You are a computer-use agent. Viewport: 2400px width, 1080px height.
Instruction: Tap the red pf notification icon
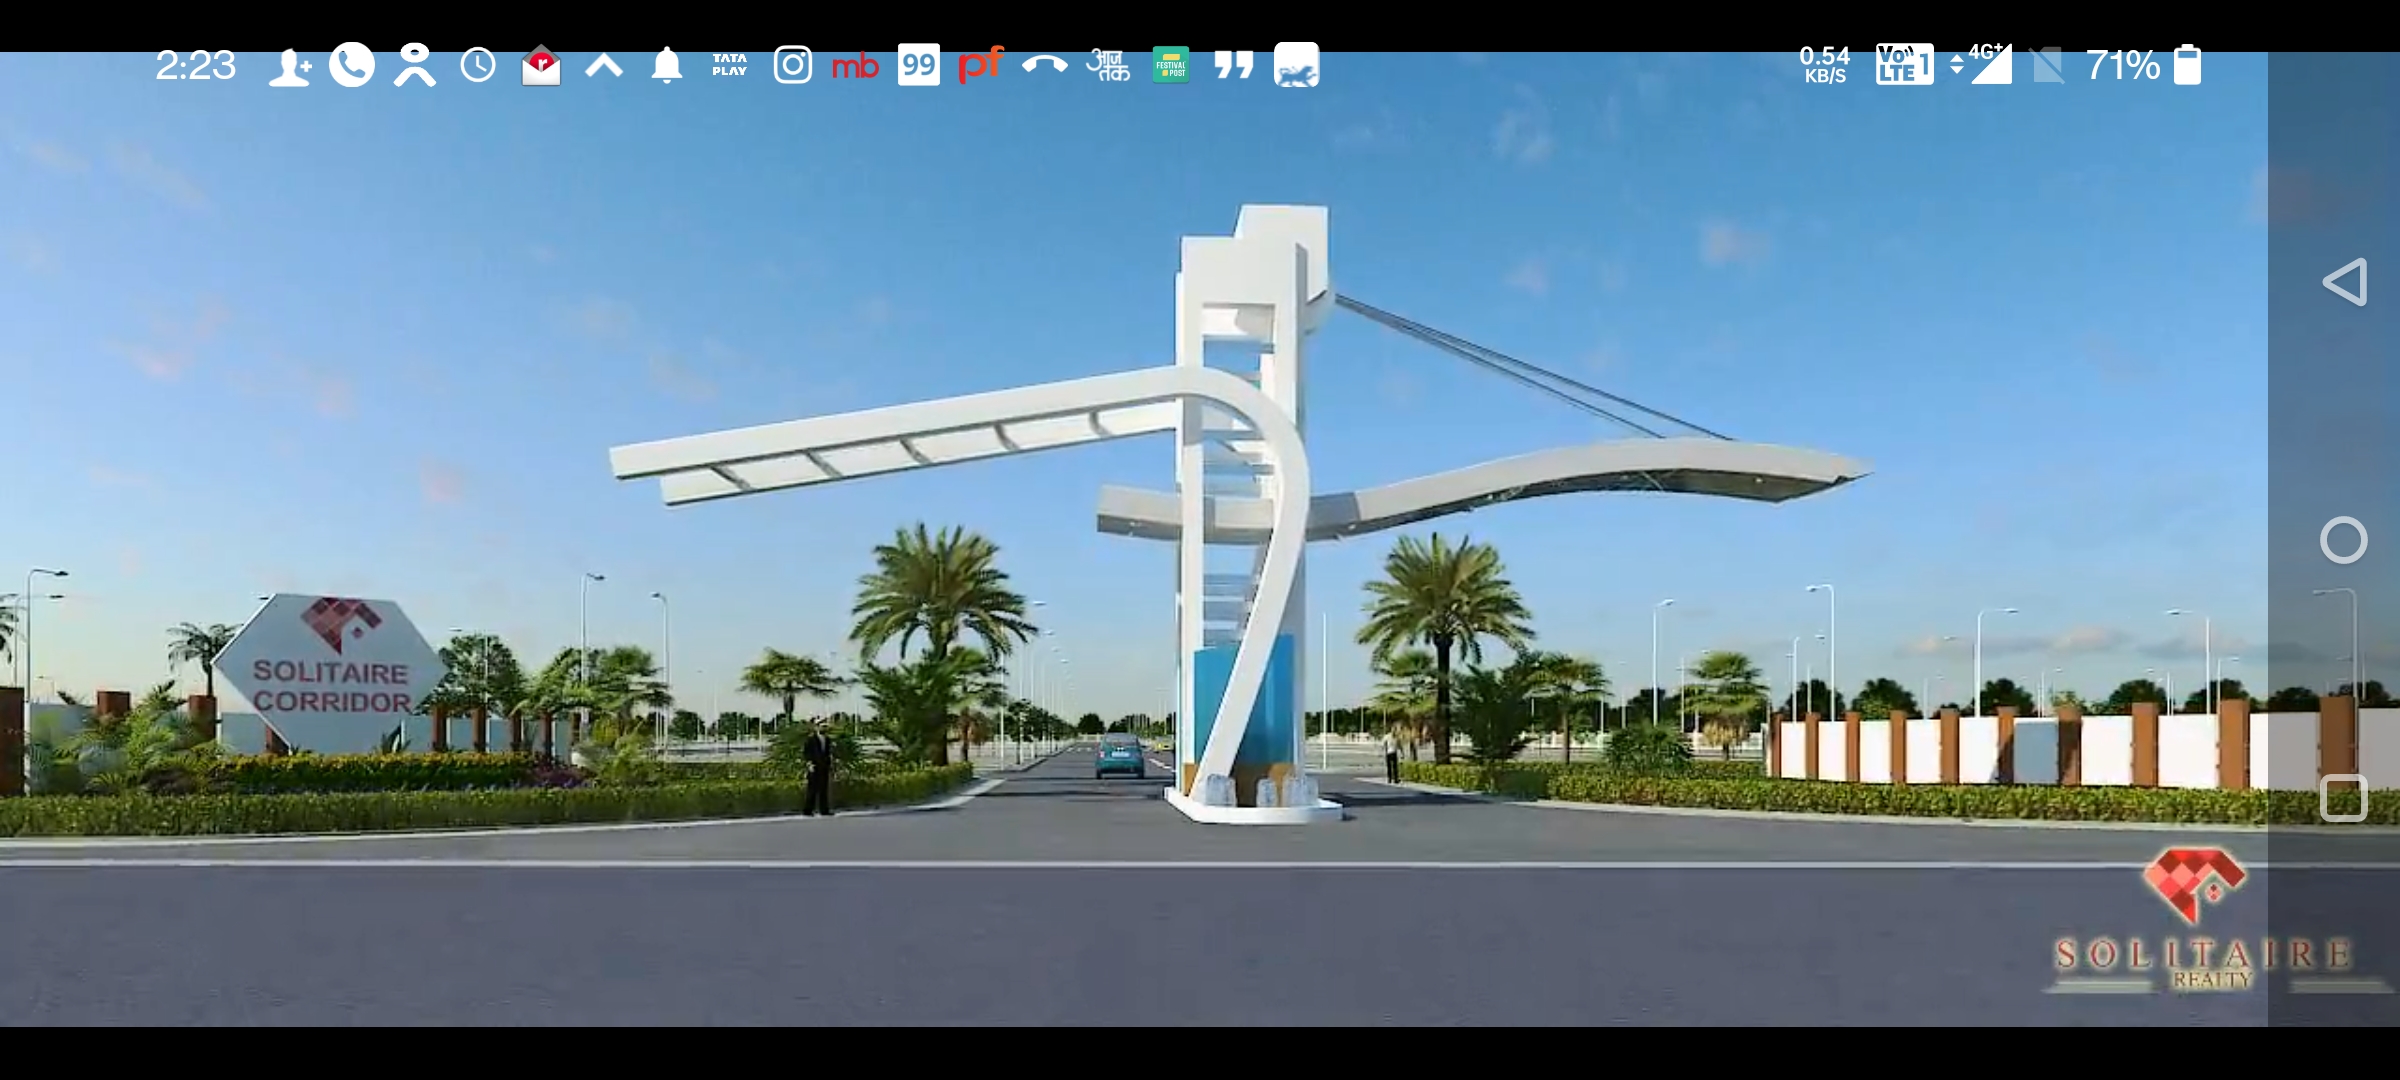(x=980, y=66)
